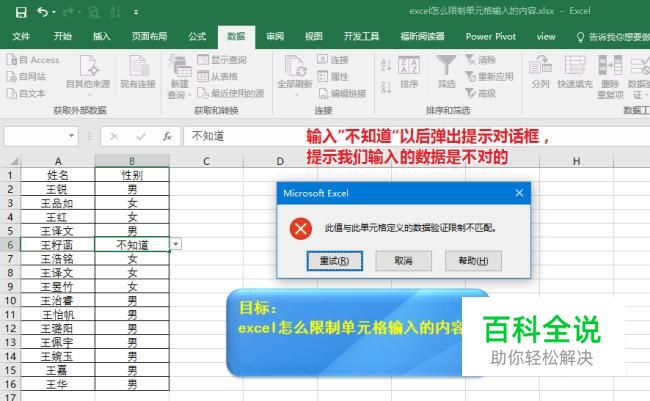Click the sort descending Z-A icon
The width and height of the screenshot is (650, 401).
point(386,87)
